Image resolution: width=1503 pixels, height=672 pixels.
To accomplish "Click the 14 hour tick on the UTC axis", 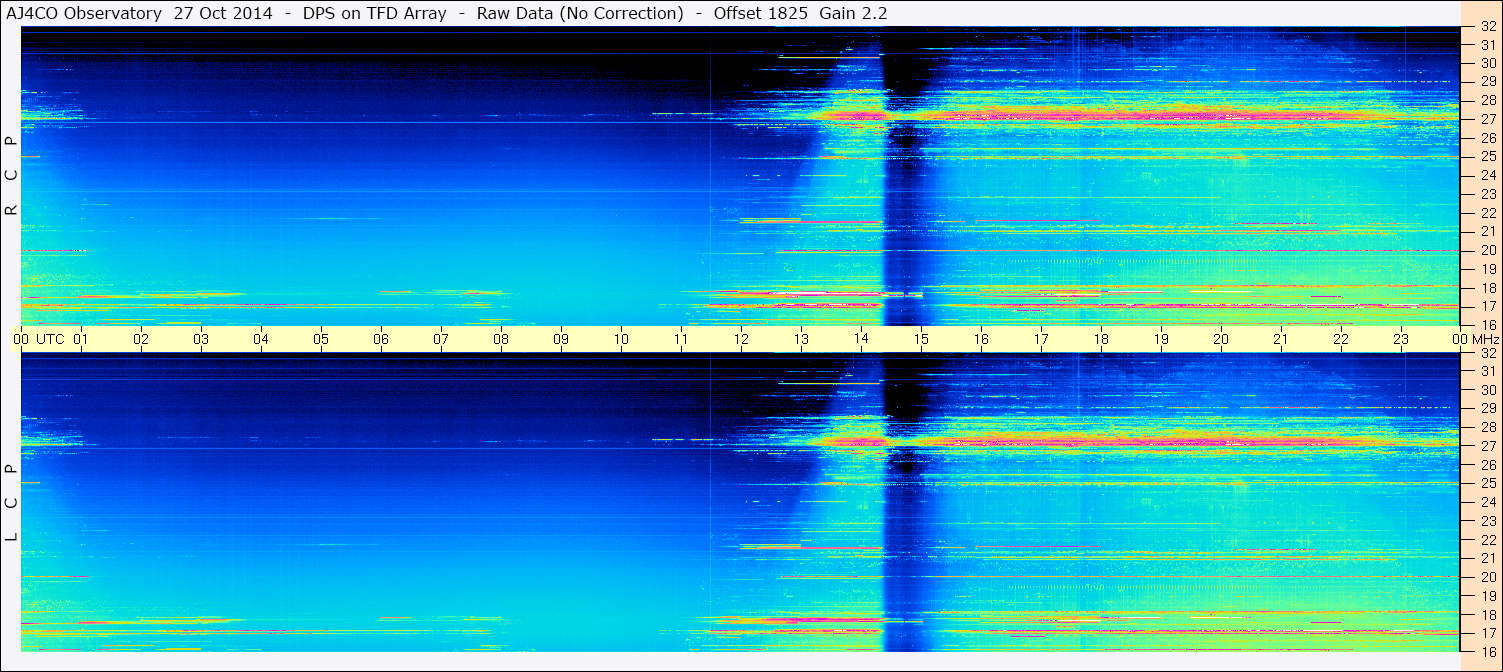I will (x=861, y=339).
